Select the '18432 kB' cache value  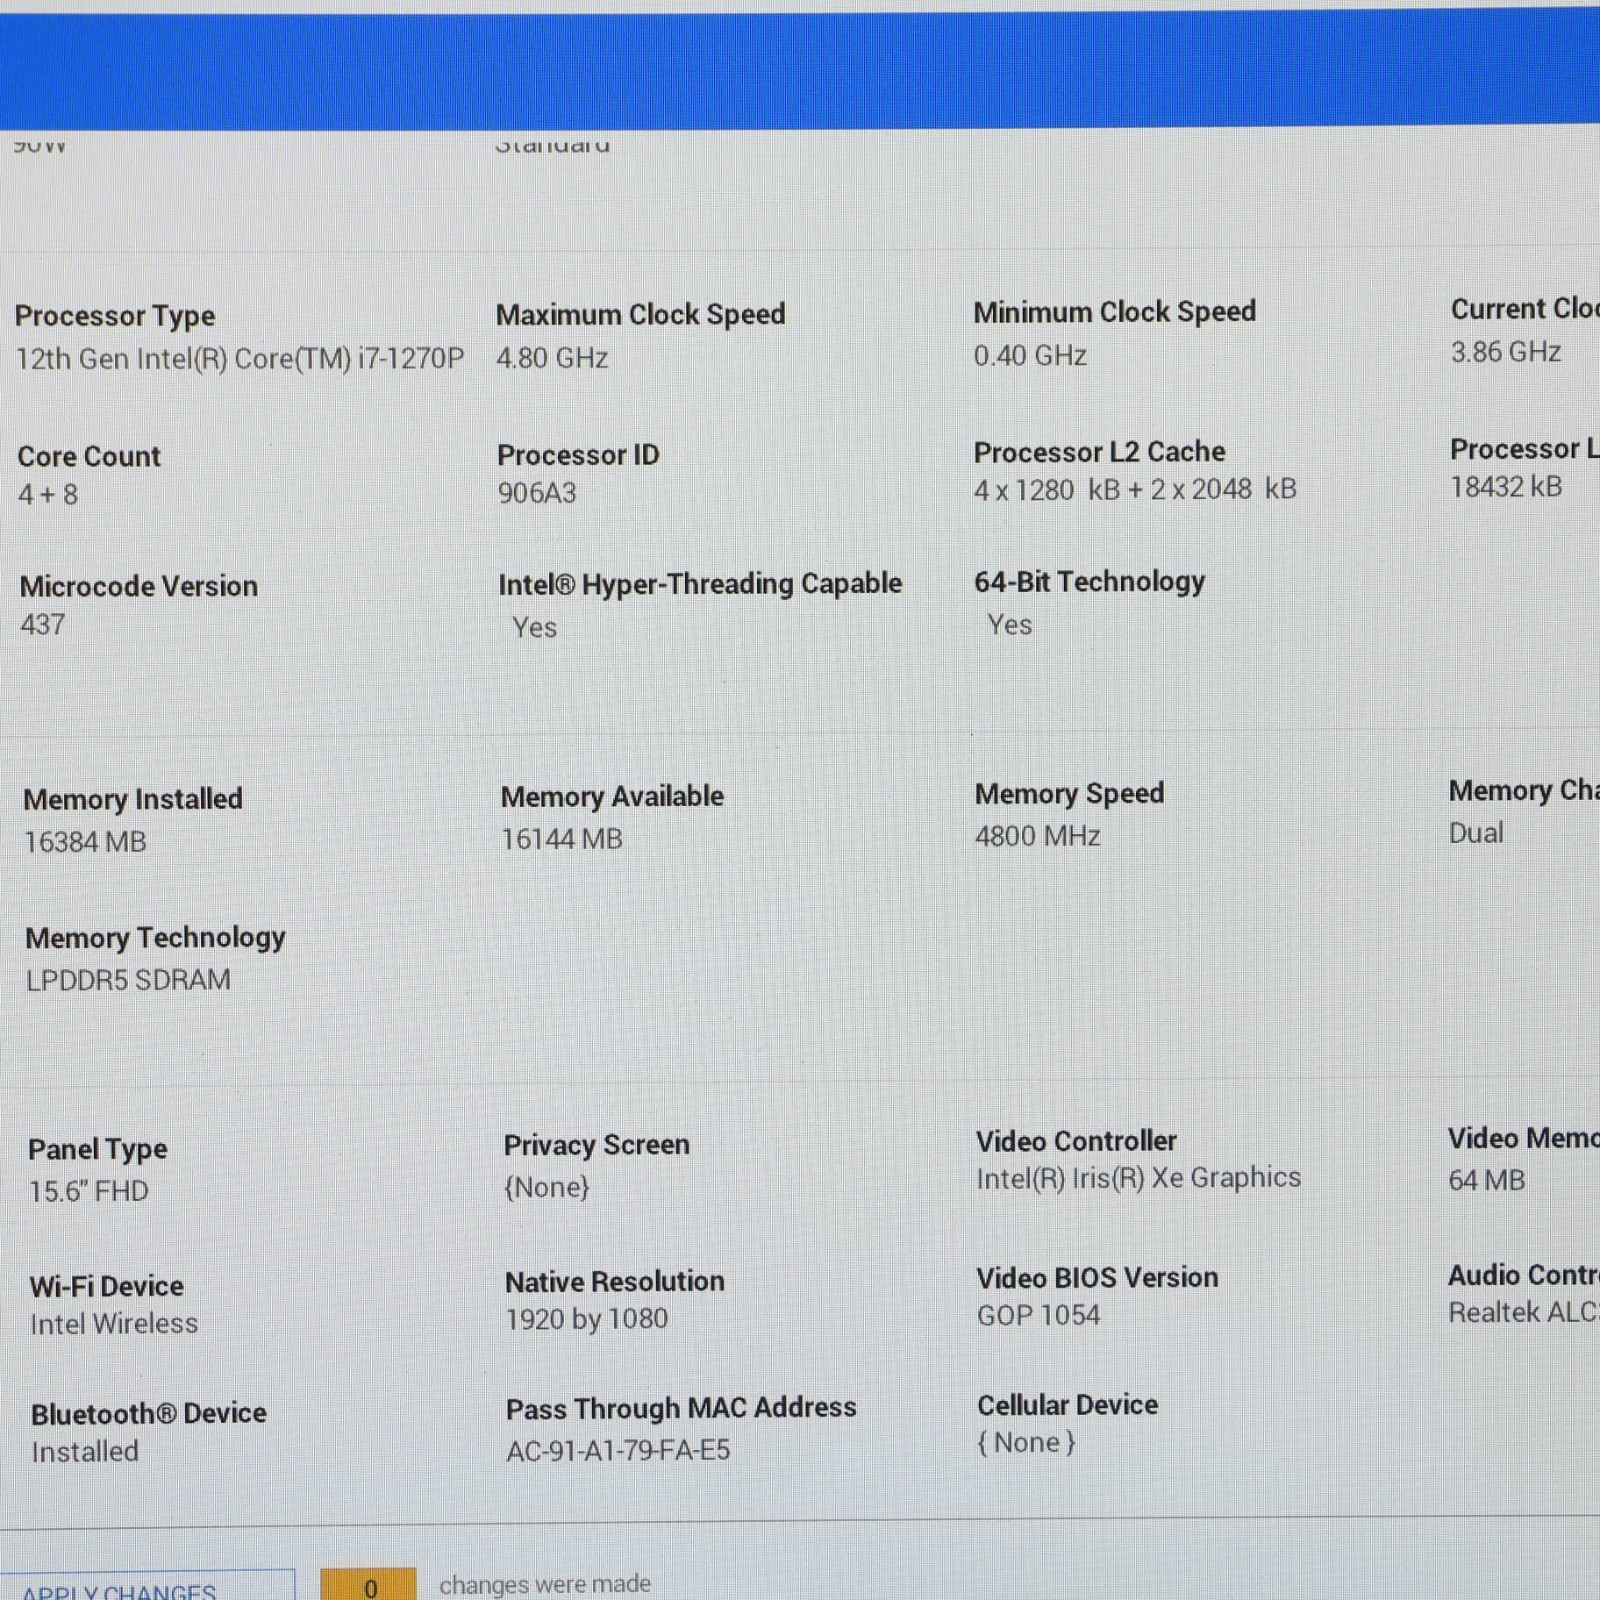pyautogui.click(x=1506, y=487)
